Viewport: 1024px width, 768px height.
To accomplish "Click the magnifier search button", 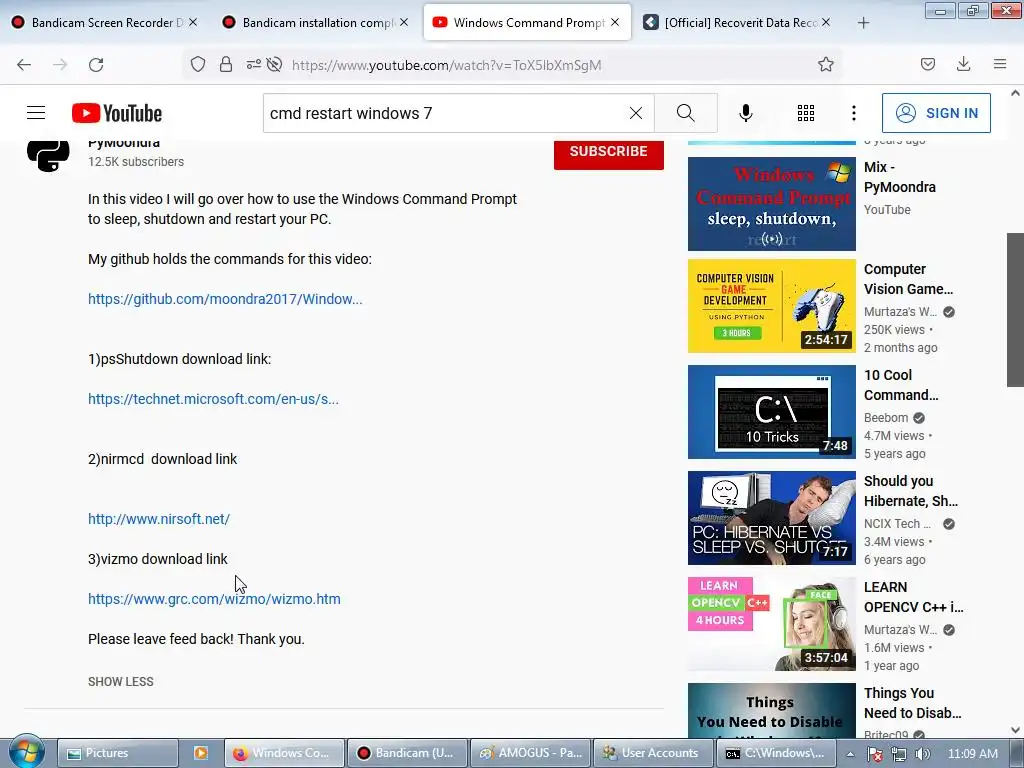I will [686, 113].
